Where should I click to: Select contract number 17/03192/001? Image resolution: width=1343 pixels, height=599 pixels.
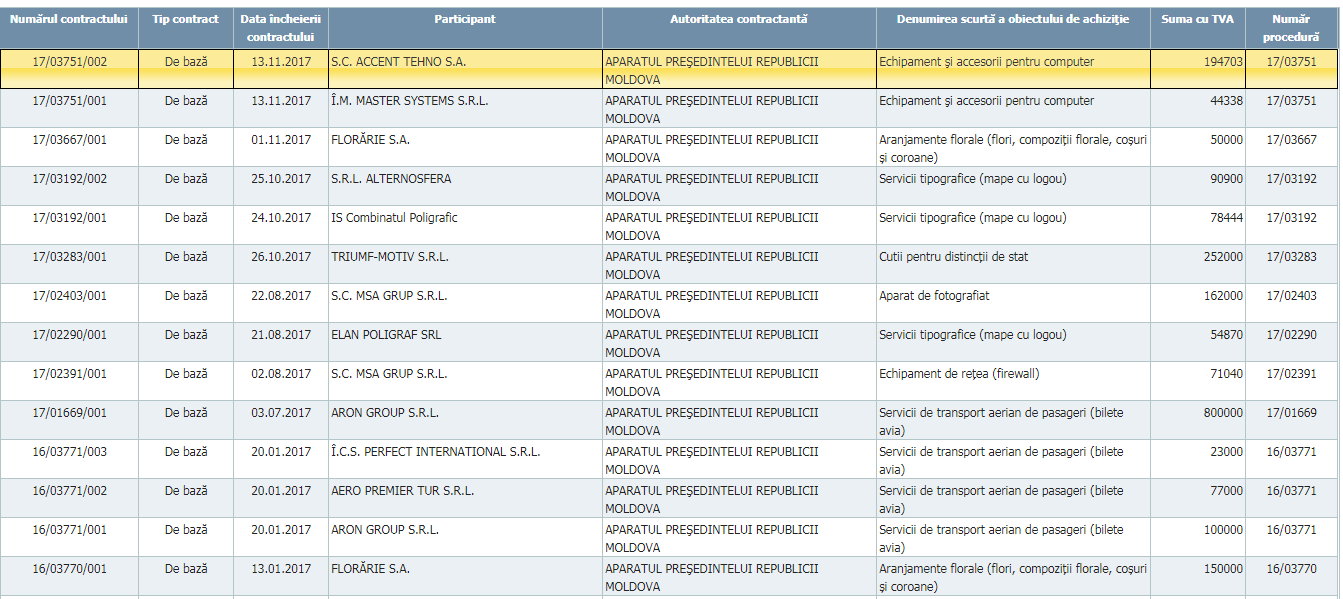pos(69,218)
